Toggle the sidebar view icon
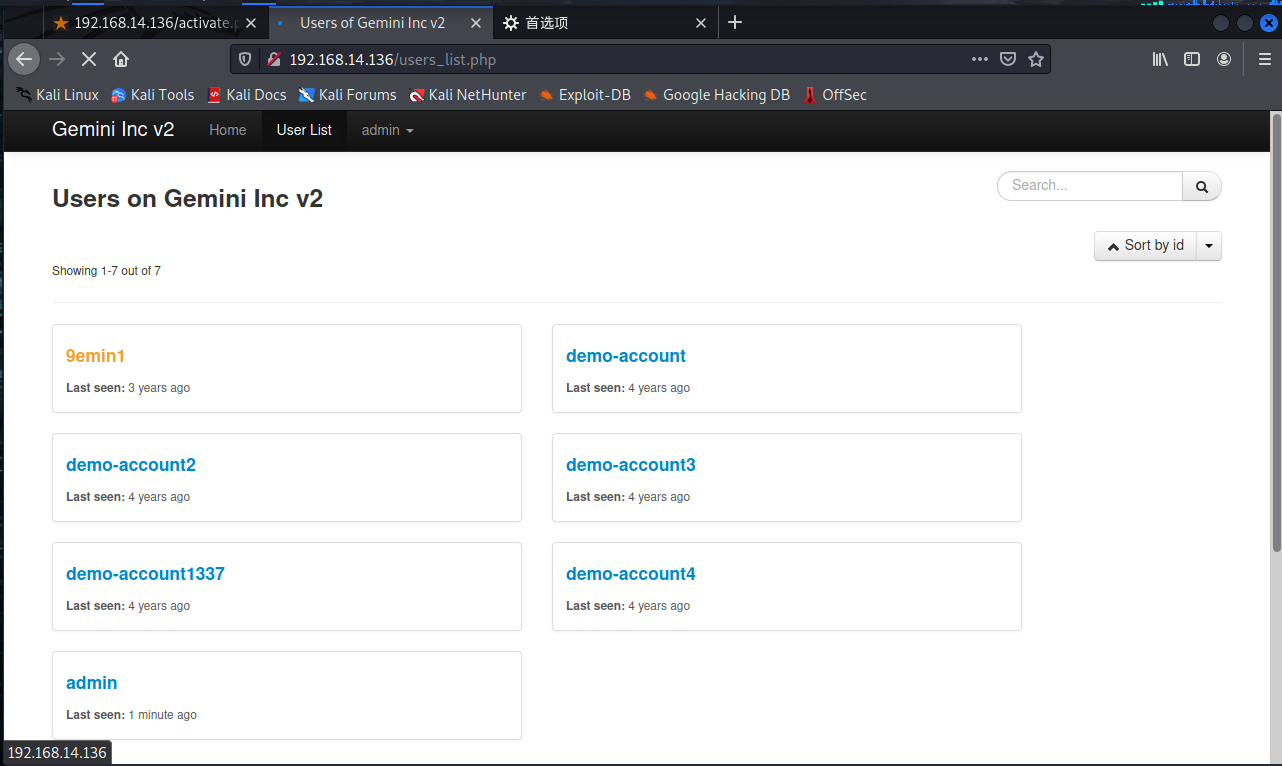 click(1192, 59)
